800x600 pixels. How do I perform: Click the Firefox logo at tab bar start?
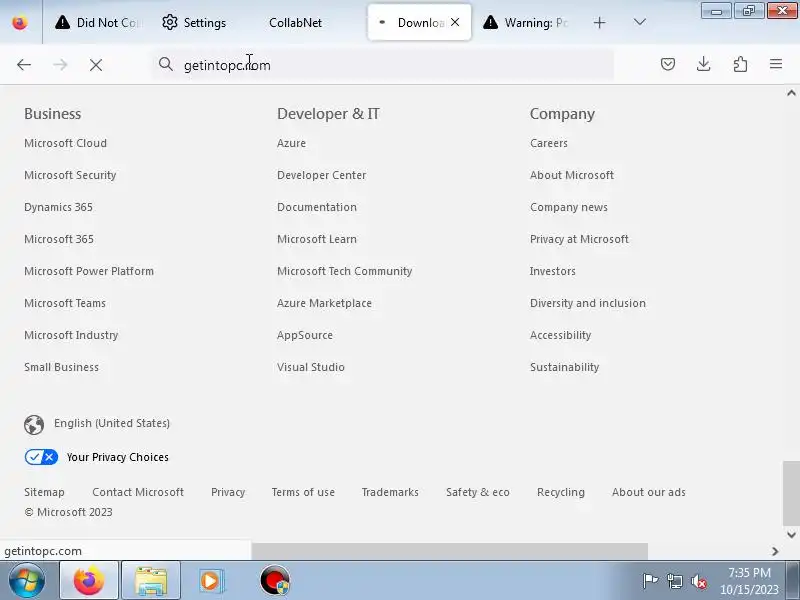tap(20, 22)
